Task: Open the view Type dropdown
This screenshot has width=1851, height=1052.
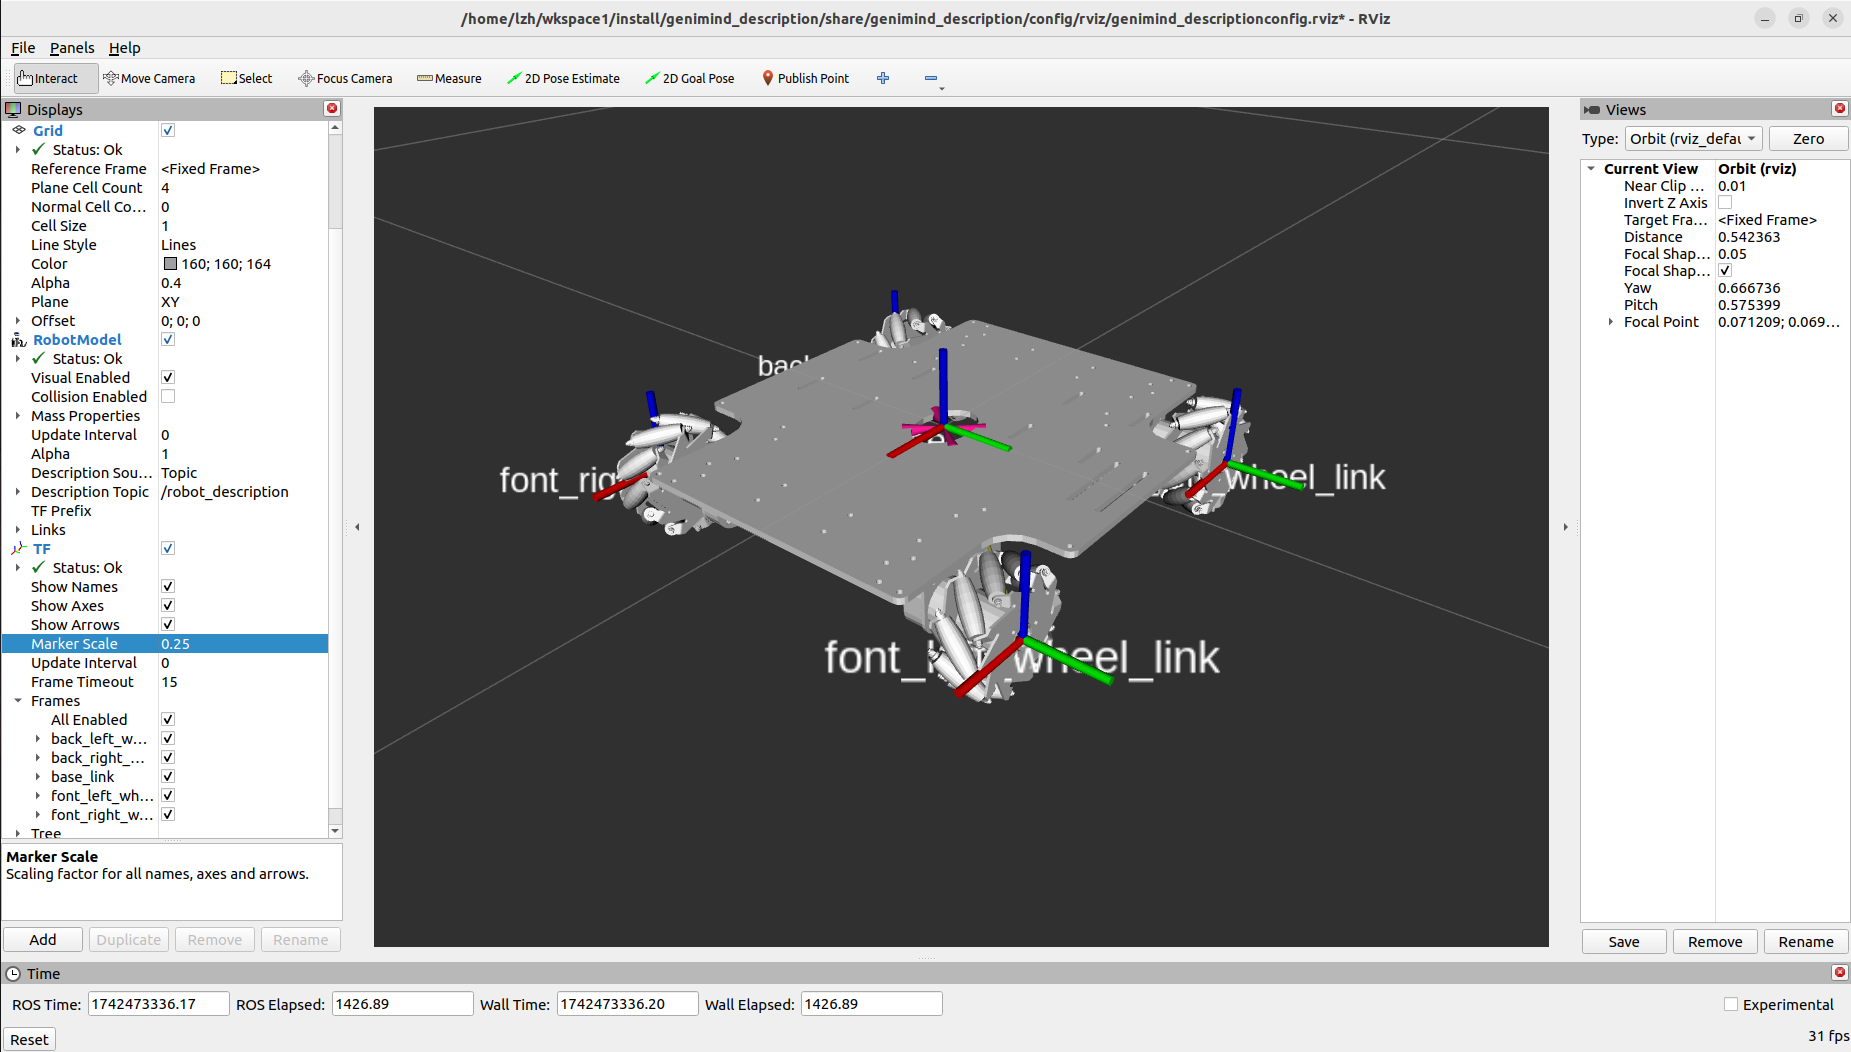Action: pyautogui.click(x=1692, y=139)
